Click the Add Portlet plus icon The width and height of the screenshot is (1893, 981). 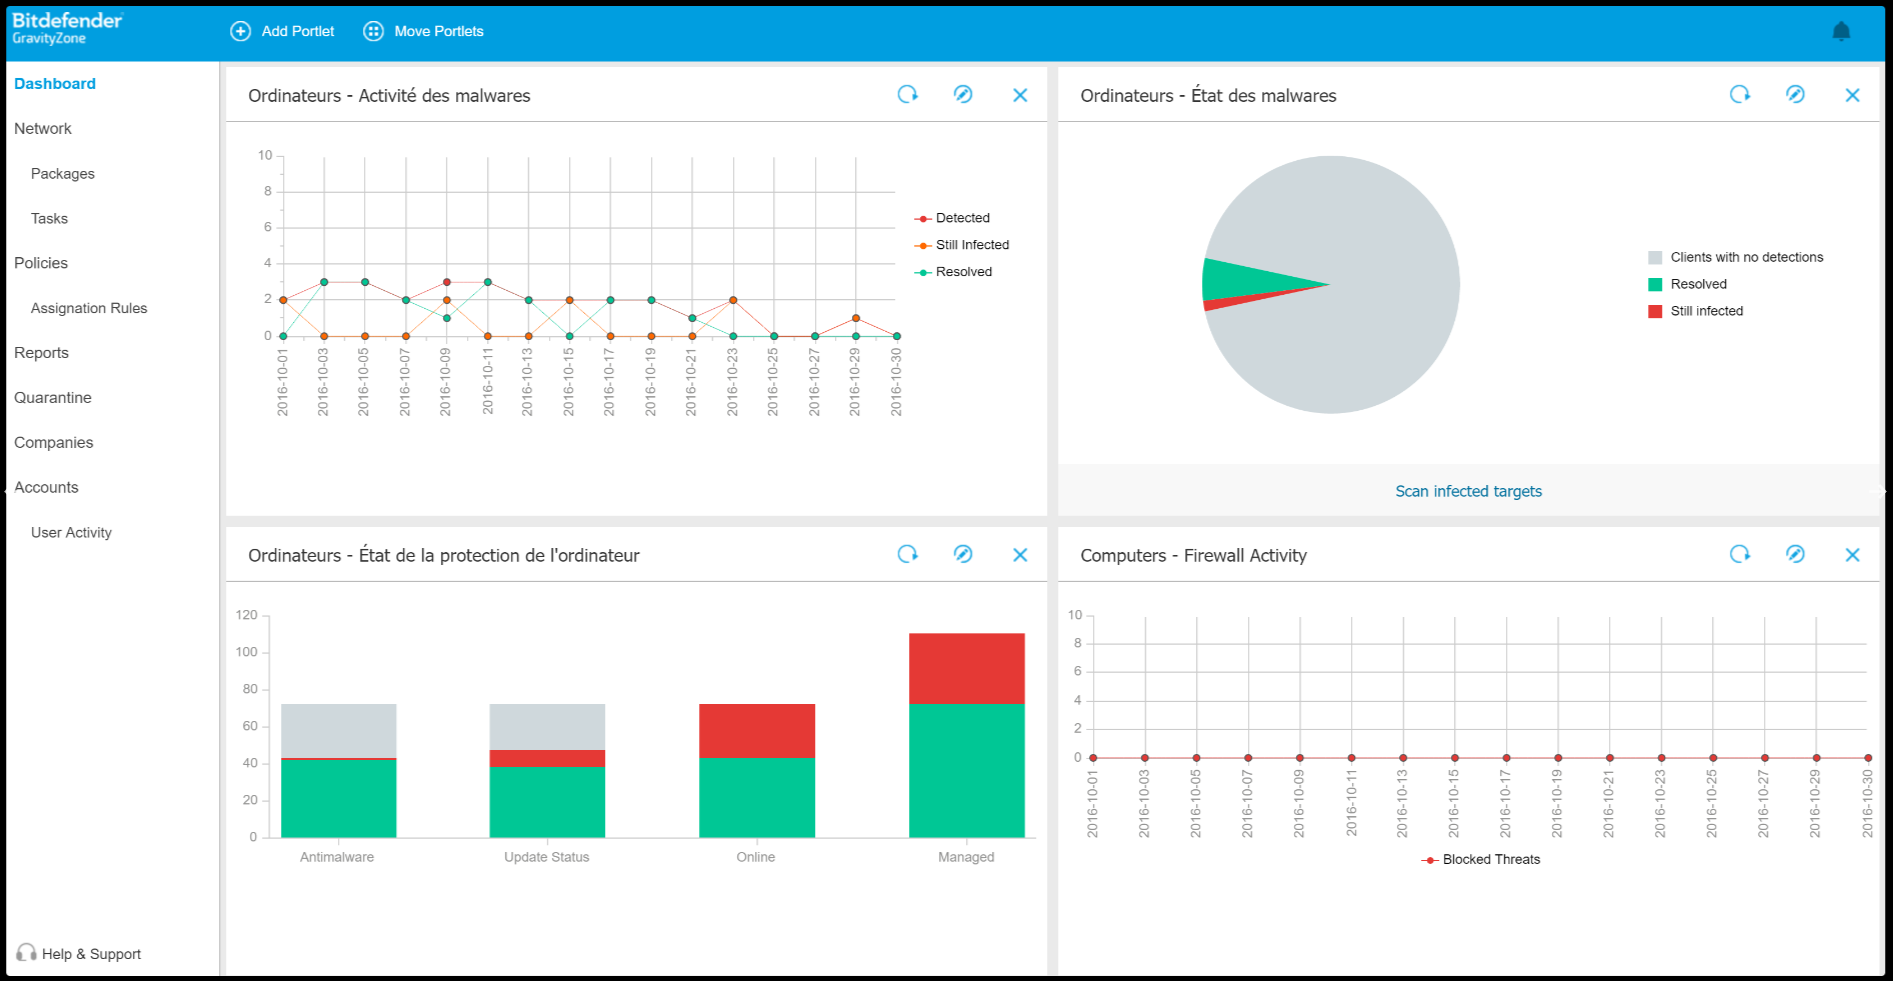(240, 31)
